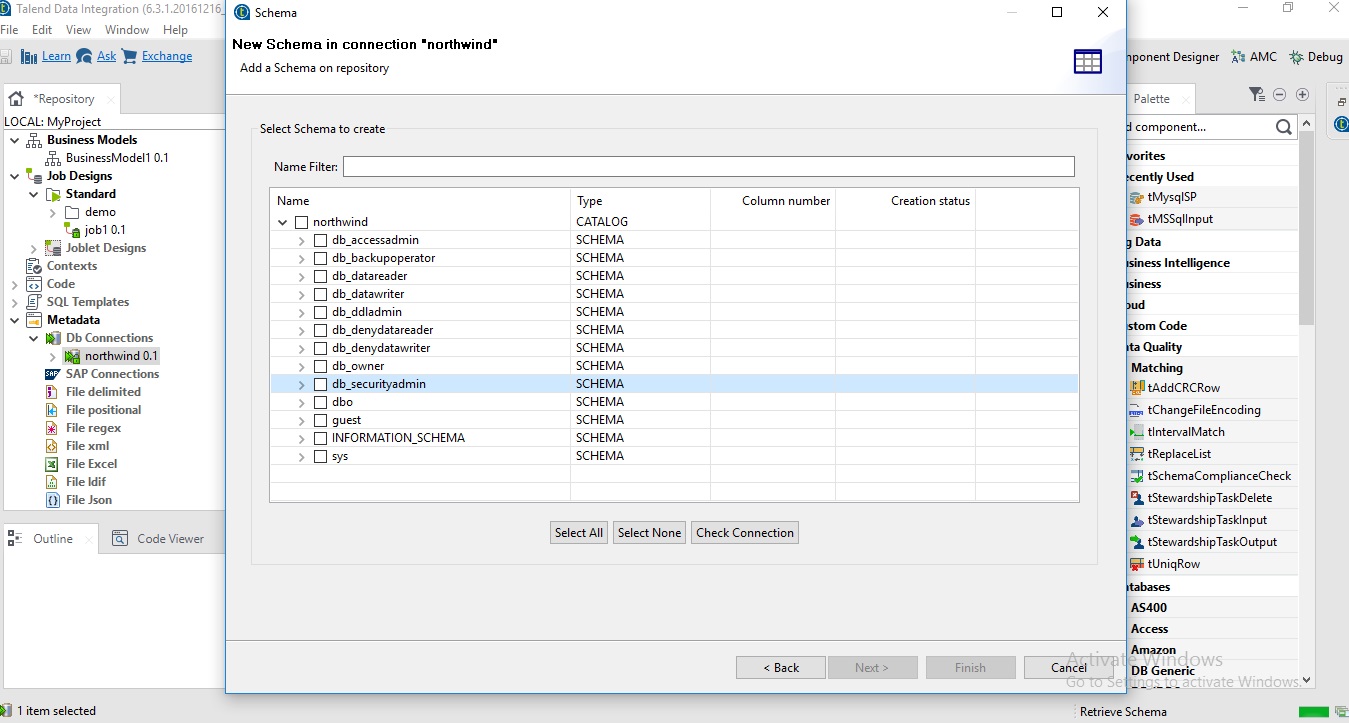The image size is (1349, 723).
Task: Expand the db_ddladmin schema node
Action: click(x=302, y=312)
